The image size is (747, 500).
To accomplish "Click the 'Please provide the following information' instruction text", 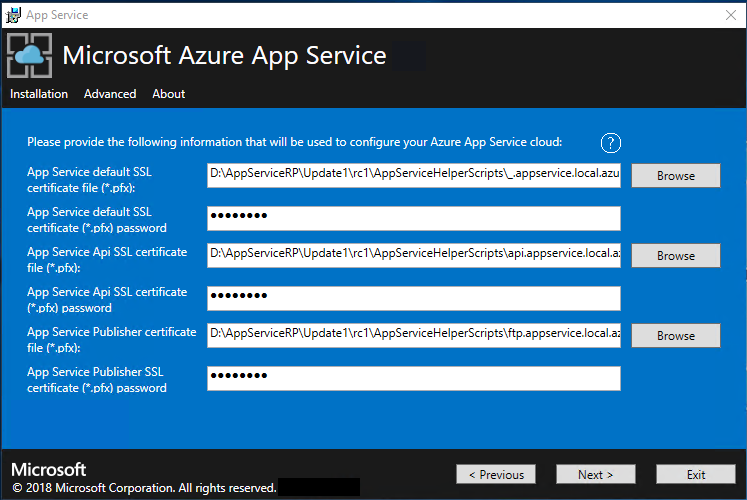I will [294, 142].
